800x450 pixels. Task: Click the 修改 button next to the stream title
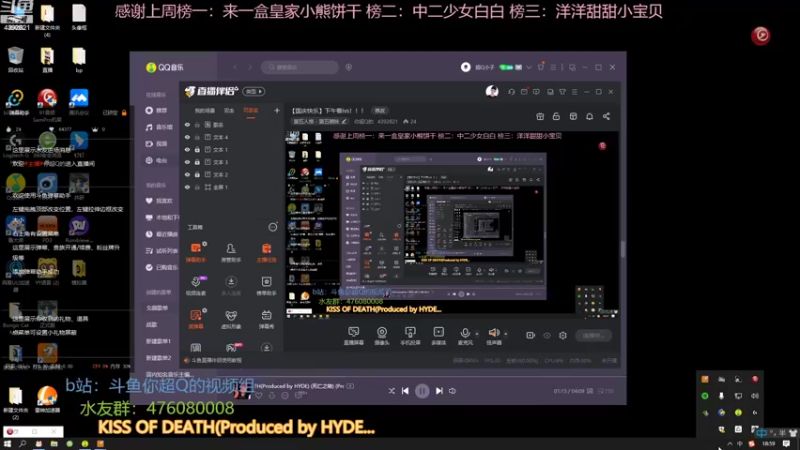(x=380, y=110)
